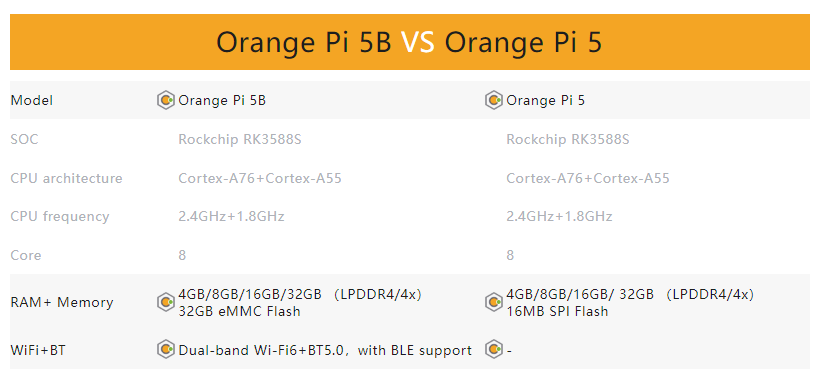
Task: Select the WiFi+BT row label
Action: 38,350
